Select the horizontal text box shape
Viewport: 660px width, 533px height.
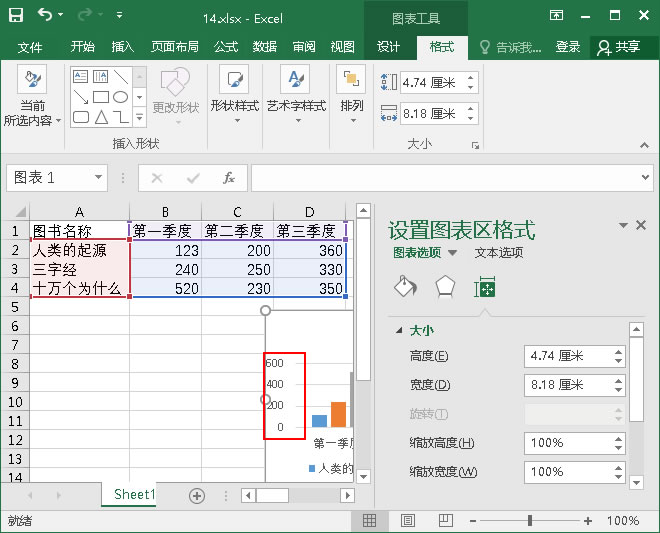click(80, 77)
